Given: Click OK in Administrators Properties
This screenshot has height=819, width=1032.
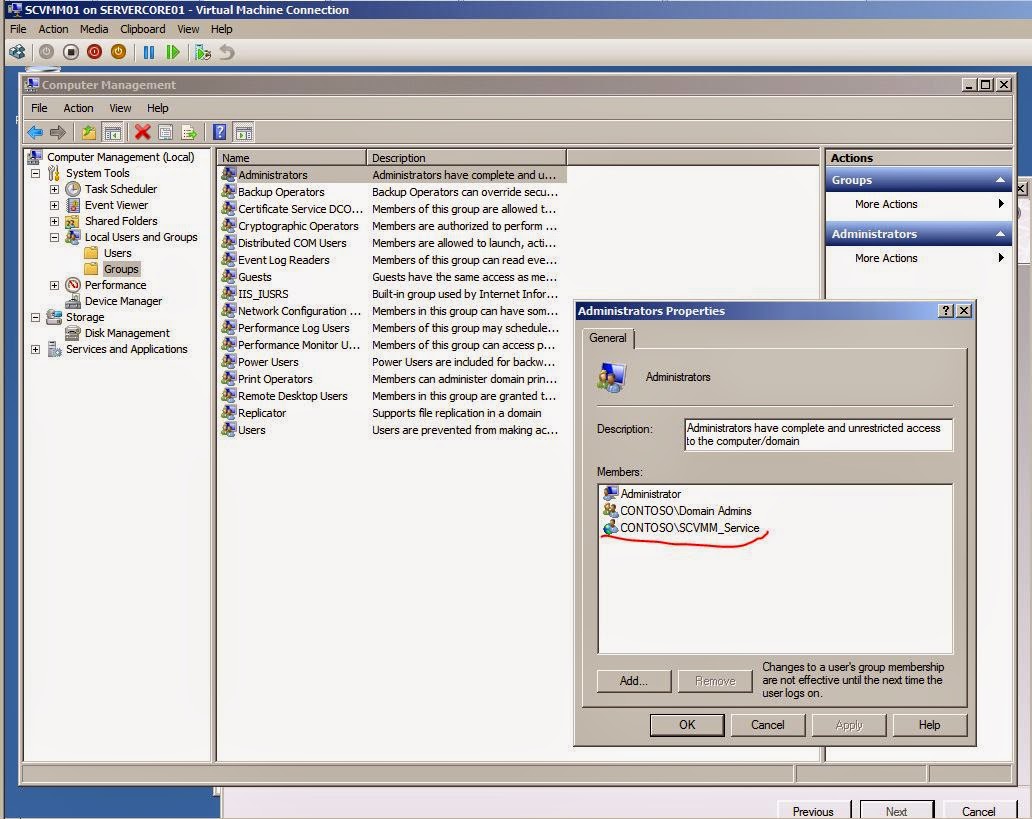Looking at the screenshot, I should pos(687,725).
